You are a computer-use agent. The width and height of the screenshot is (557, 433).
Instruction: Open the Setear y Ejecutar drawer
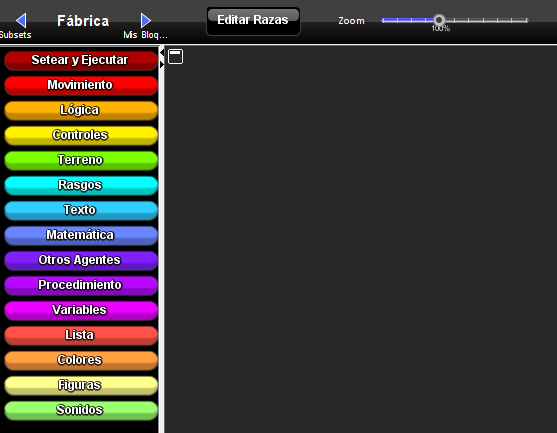tap(81, 60)
